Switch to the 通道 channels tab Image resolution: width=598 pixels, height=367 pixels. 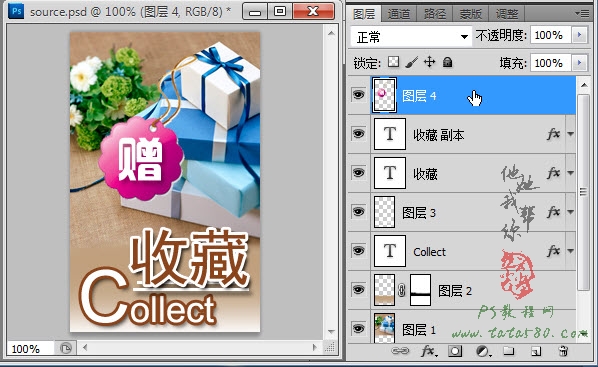click(399, 14)
